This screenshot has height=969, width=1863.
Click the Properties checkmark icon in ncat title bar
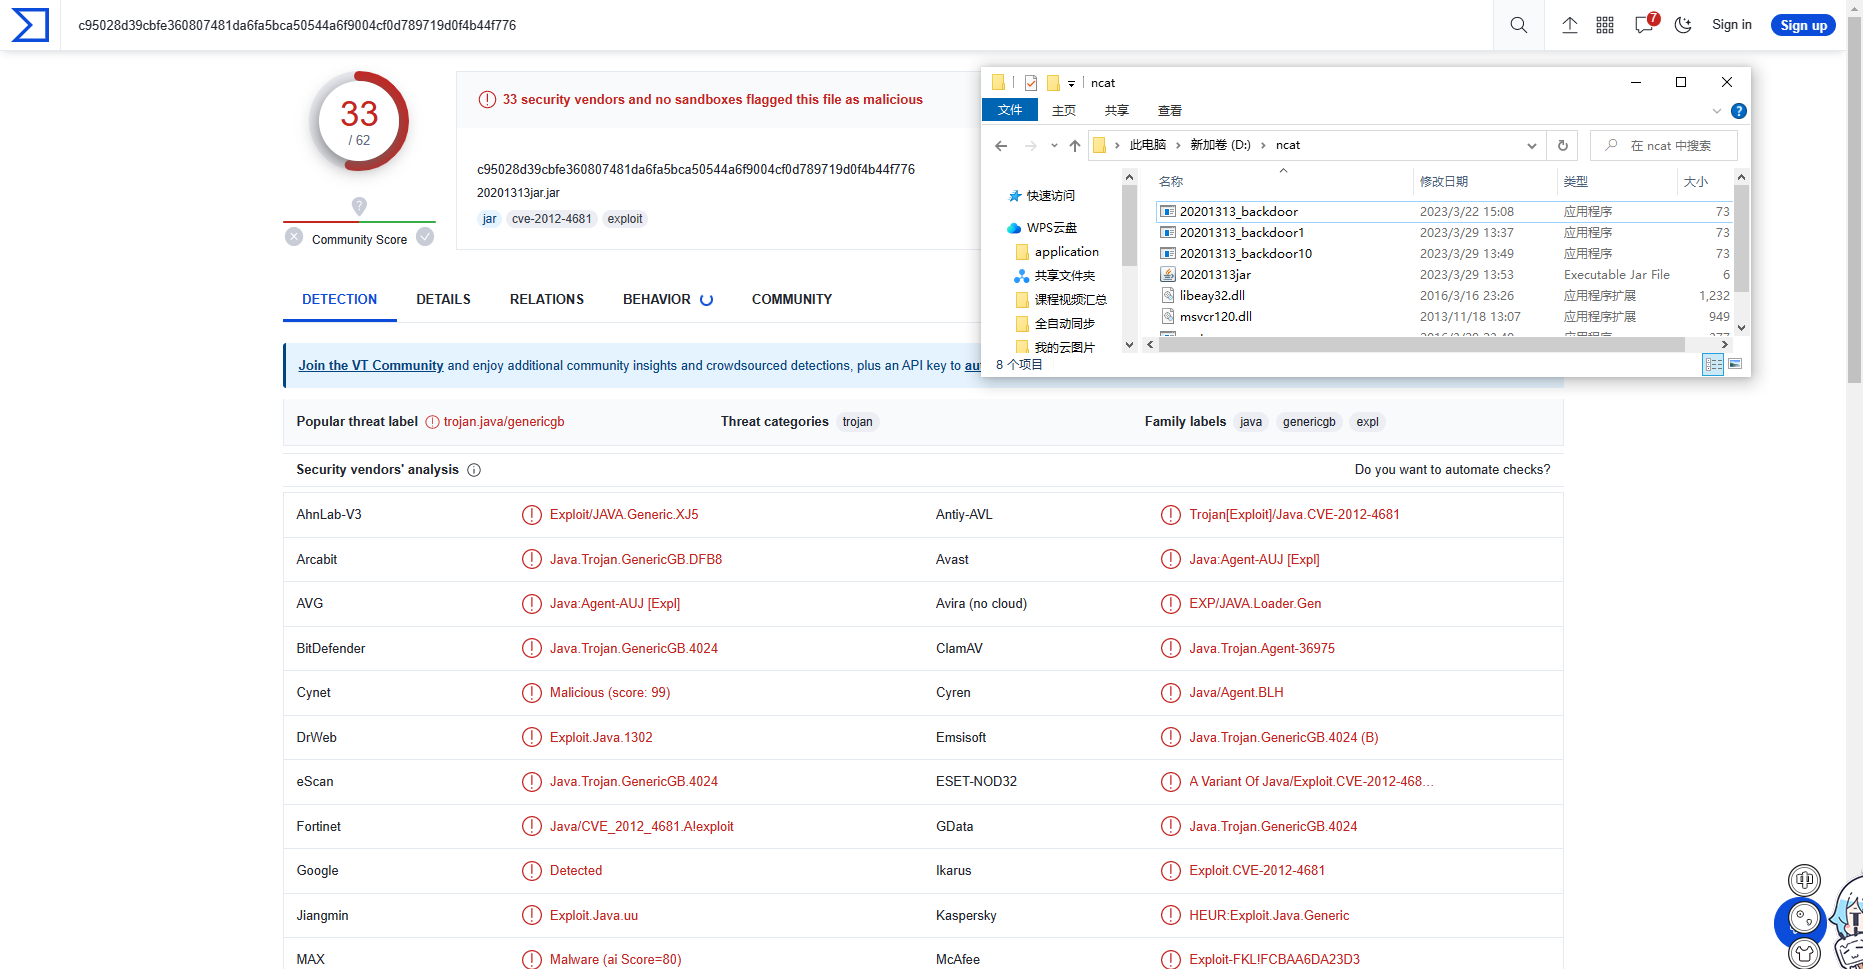(x=1031, y=83)
